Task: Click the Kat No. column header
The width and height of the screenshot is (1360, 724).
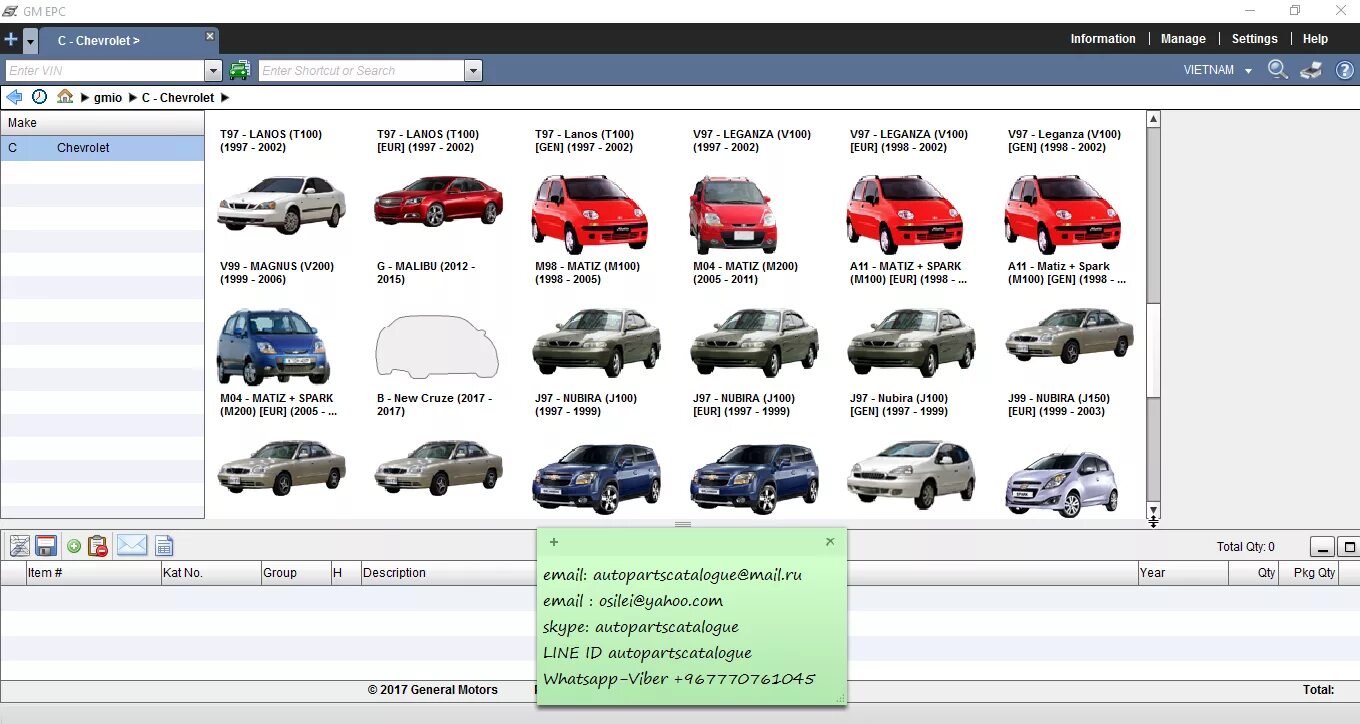Action: tap(210, 573)
